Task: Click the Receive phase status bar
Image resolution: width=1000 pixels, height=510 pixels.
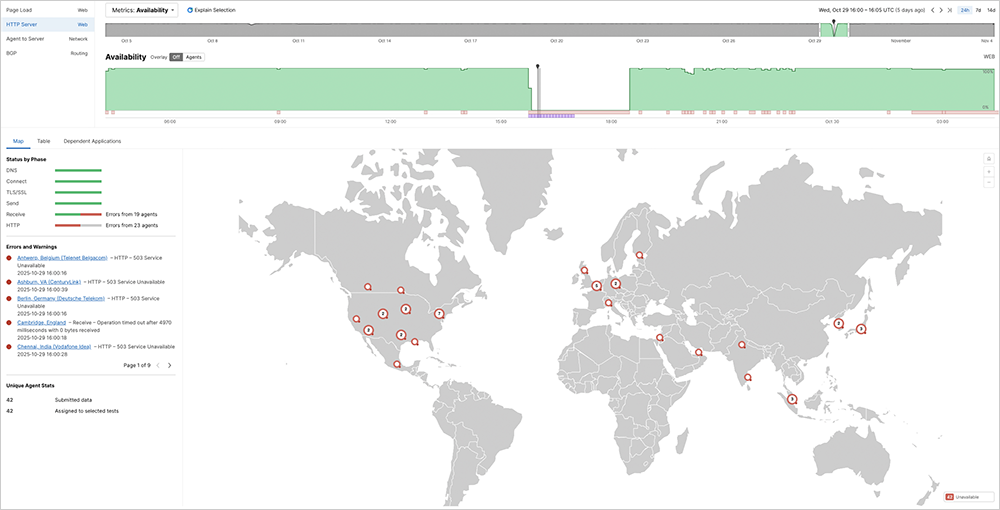Action: pos(78,214)
